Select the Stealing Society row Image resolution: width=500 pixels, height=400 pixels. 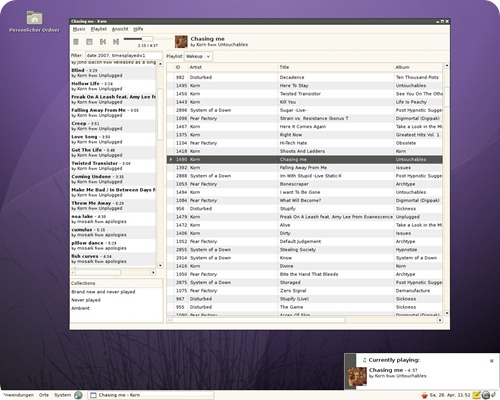[305, 250]
